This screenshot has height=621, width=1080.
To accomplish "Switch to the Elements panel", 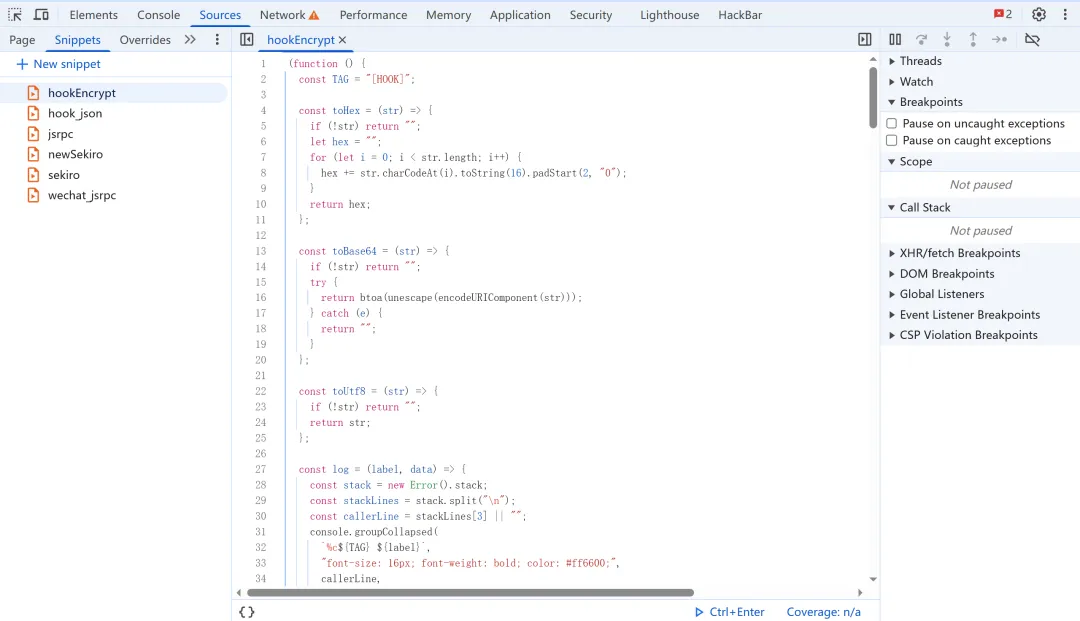I will click(94, 14).
